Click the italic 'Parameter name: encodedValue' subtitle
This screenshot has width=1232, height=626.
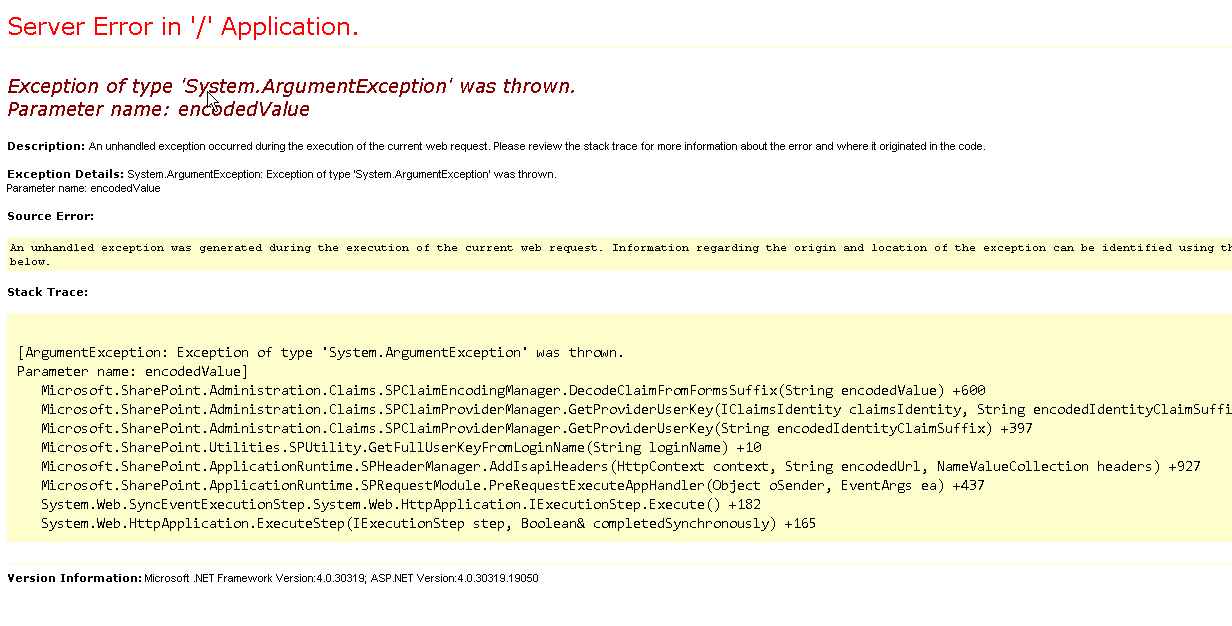[158, 109]
